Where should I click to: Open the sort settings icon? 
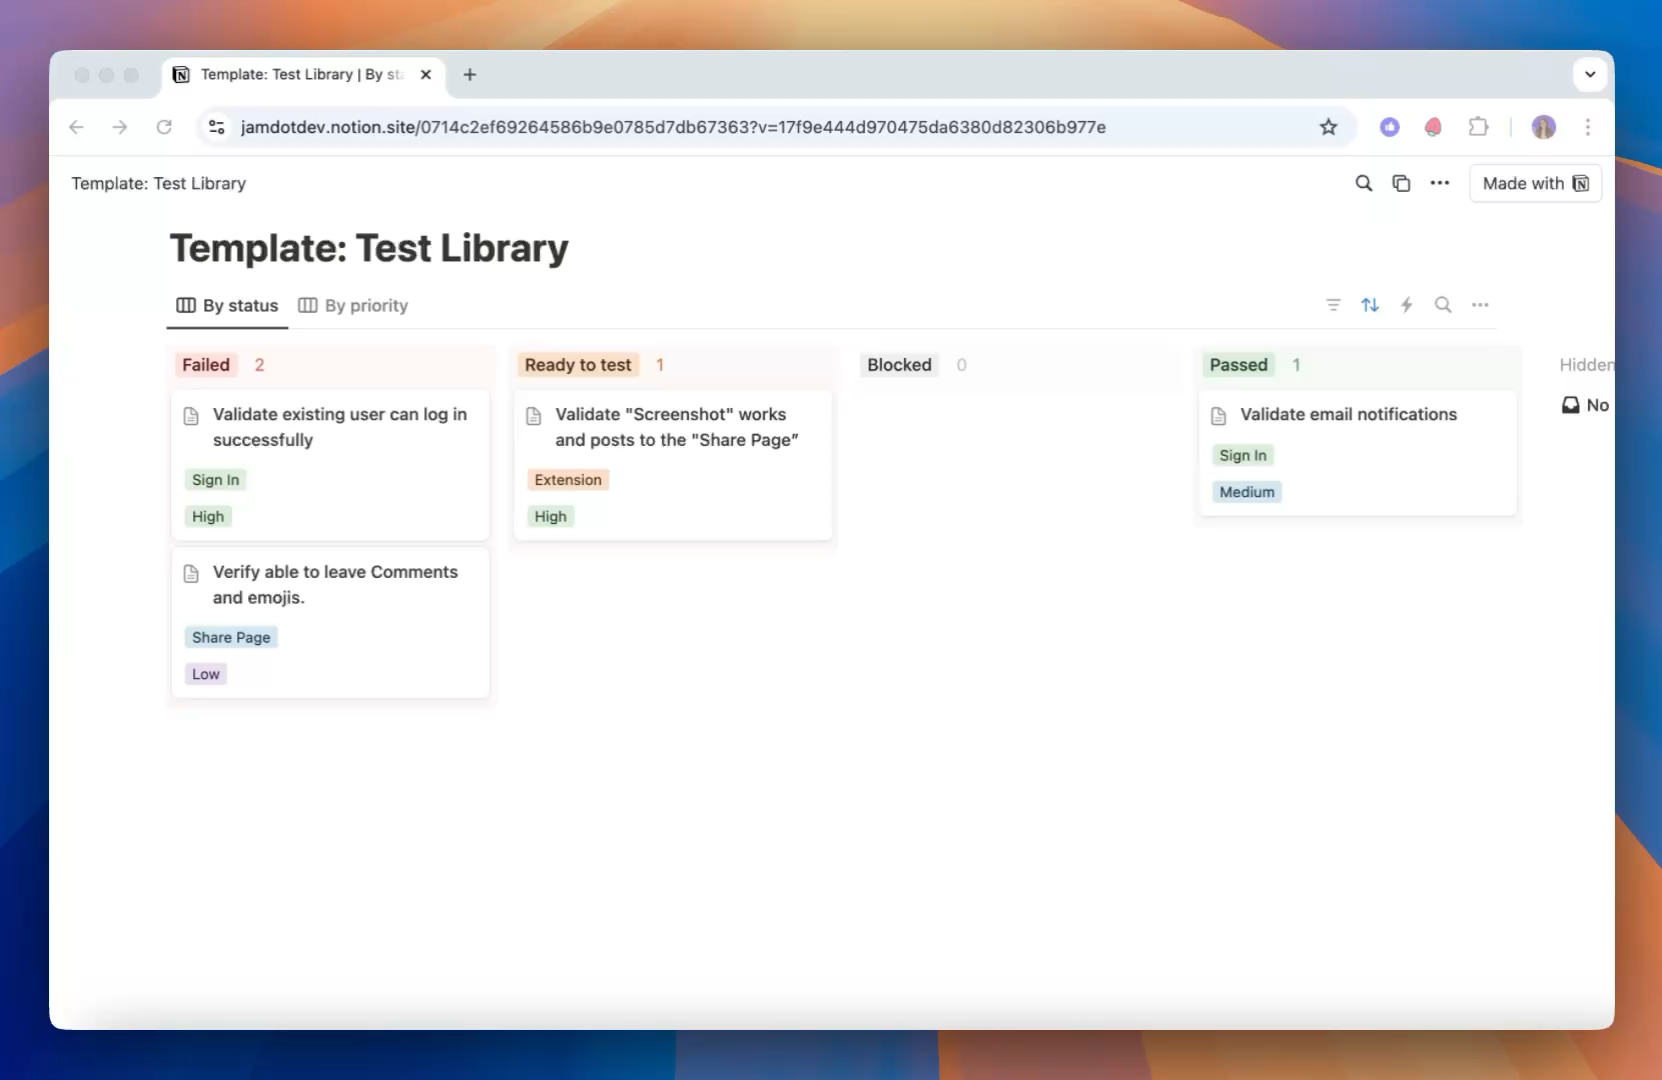coord(1370,305)
